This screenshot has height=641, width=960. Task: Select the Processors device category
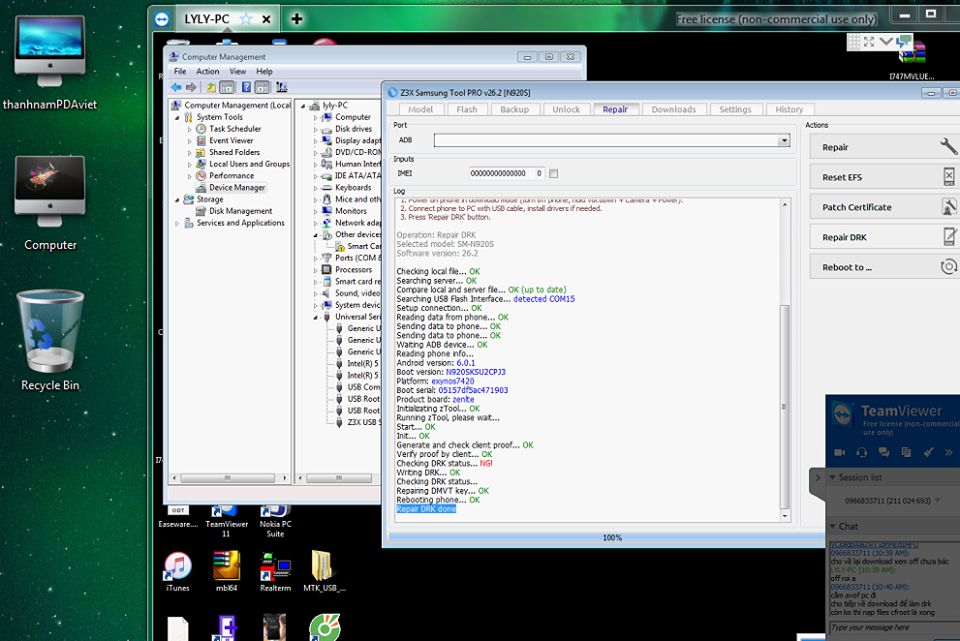pos(353,269)
